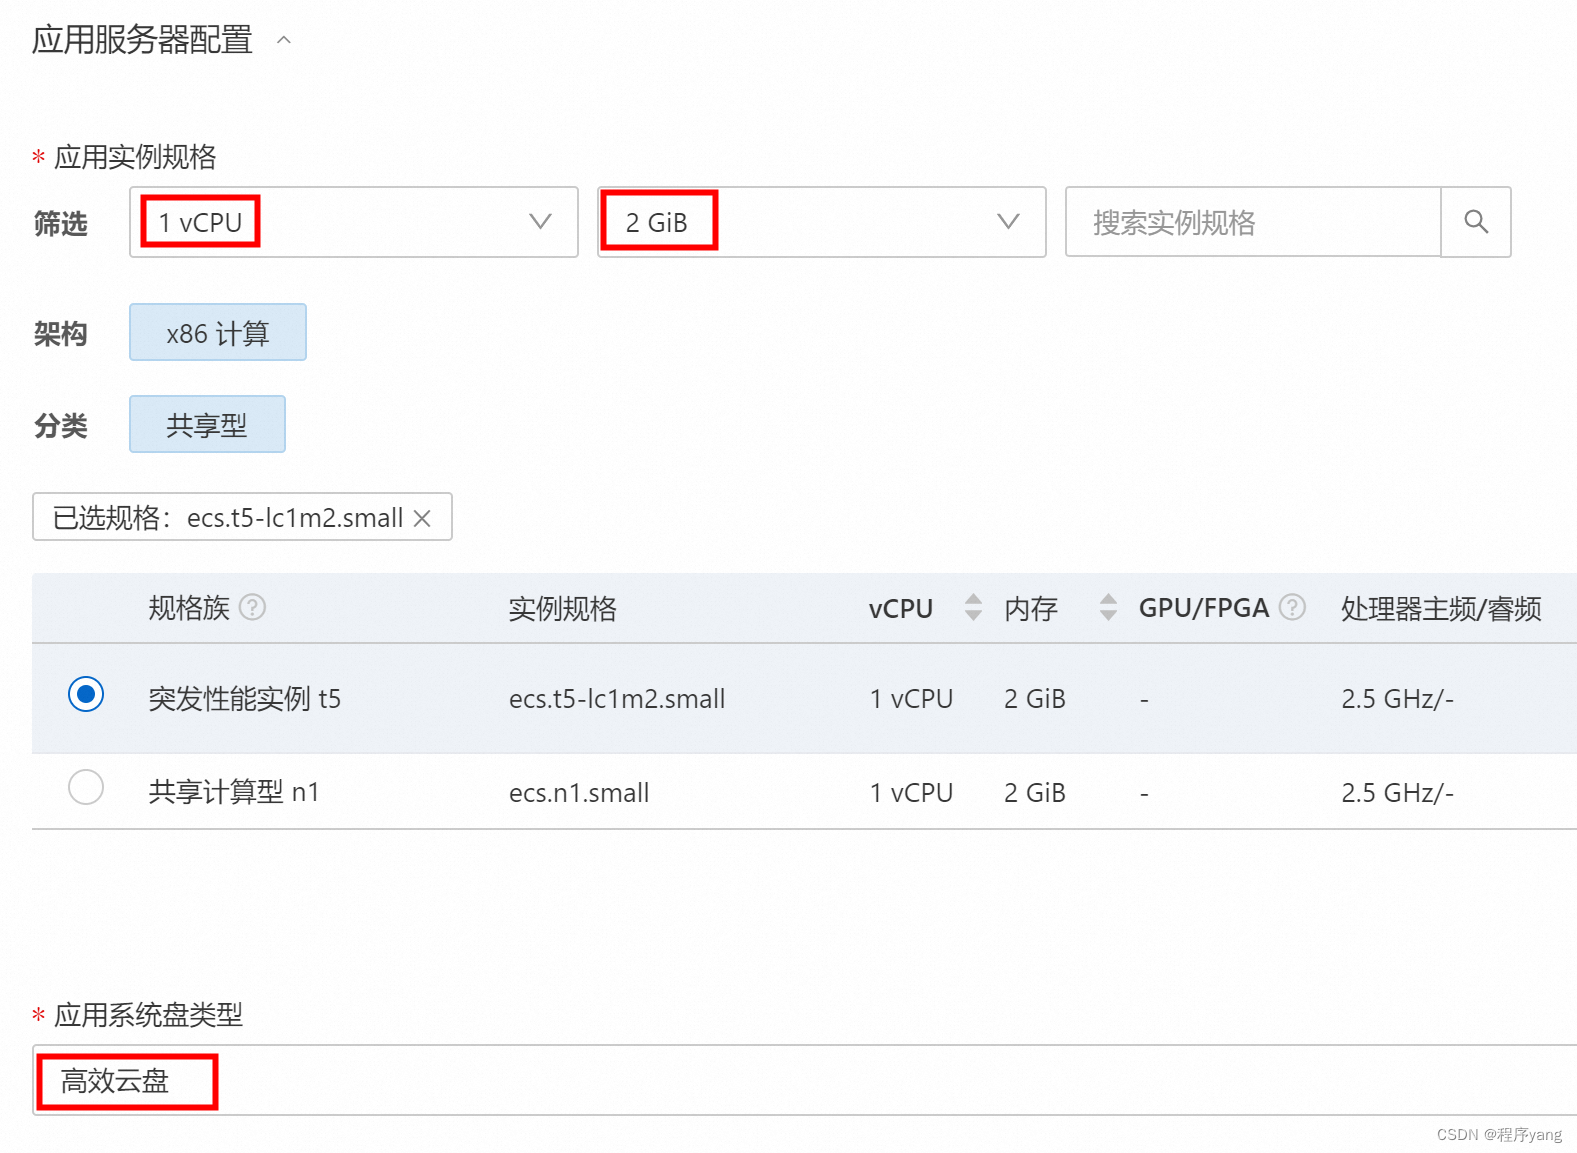
Task: Click the help icon next to GPU/FPGA
Action: (x=1293, y=607)
